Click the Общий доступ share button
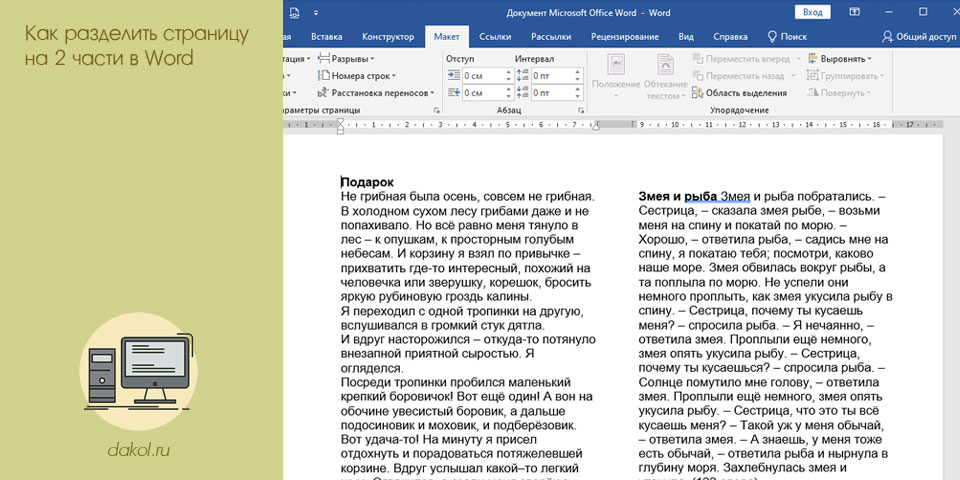This screenshot has width=960, height=480. (x=918, y=37)
